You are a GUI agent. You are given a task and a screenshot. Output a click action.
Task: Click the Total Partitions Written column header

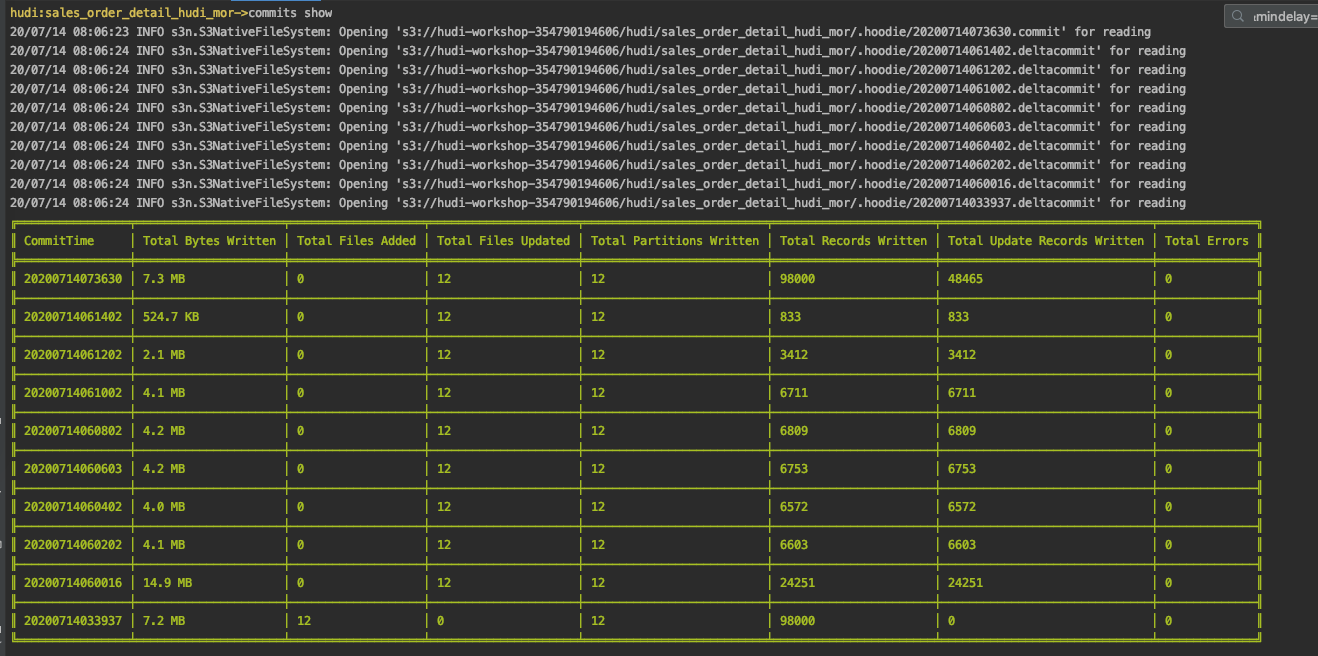pos(674,241)
